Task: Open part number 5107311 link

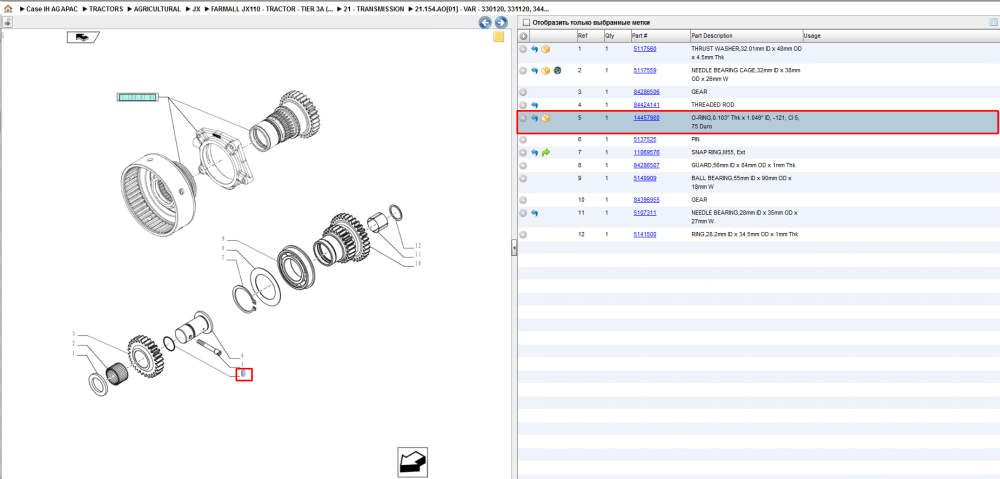Action: 645,212
